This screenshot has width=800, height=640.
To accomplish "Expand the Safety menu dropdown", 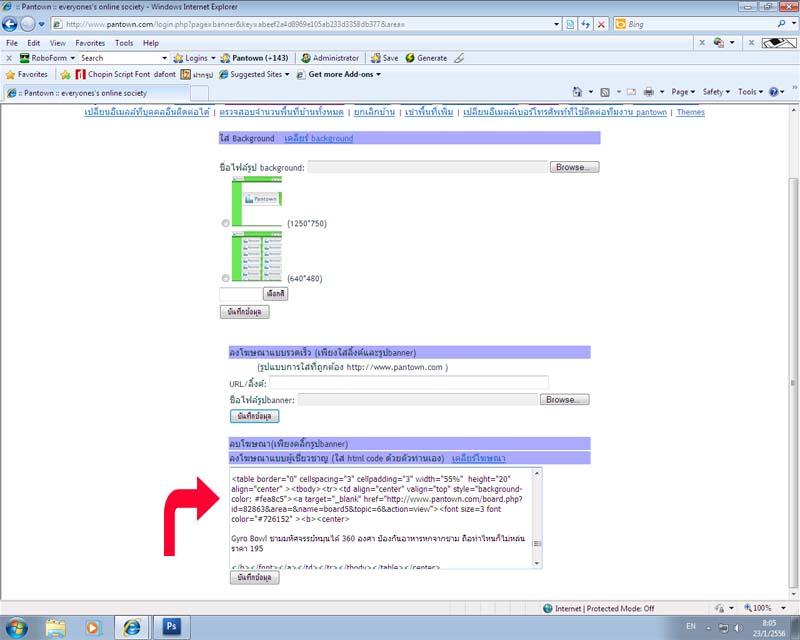I will point(716,92).
